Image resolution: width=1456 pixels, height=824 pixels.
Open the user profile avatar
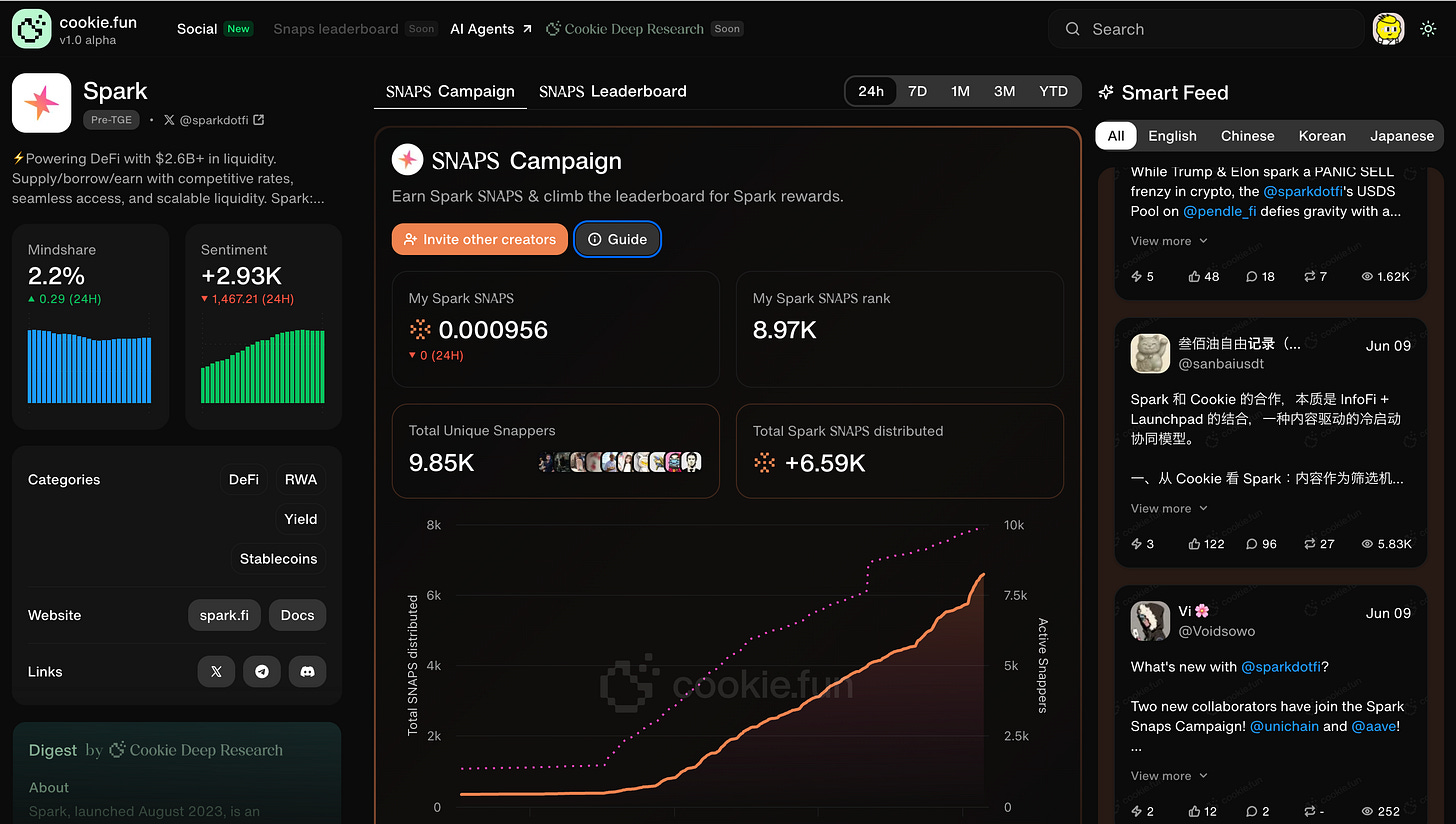coord(1389,29)
